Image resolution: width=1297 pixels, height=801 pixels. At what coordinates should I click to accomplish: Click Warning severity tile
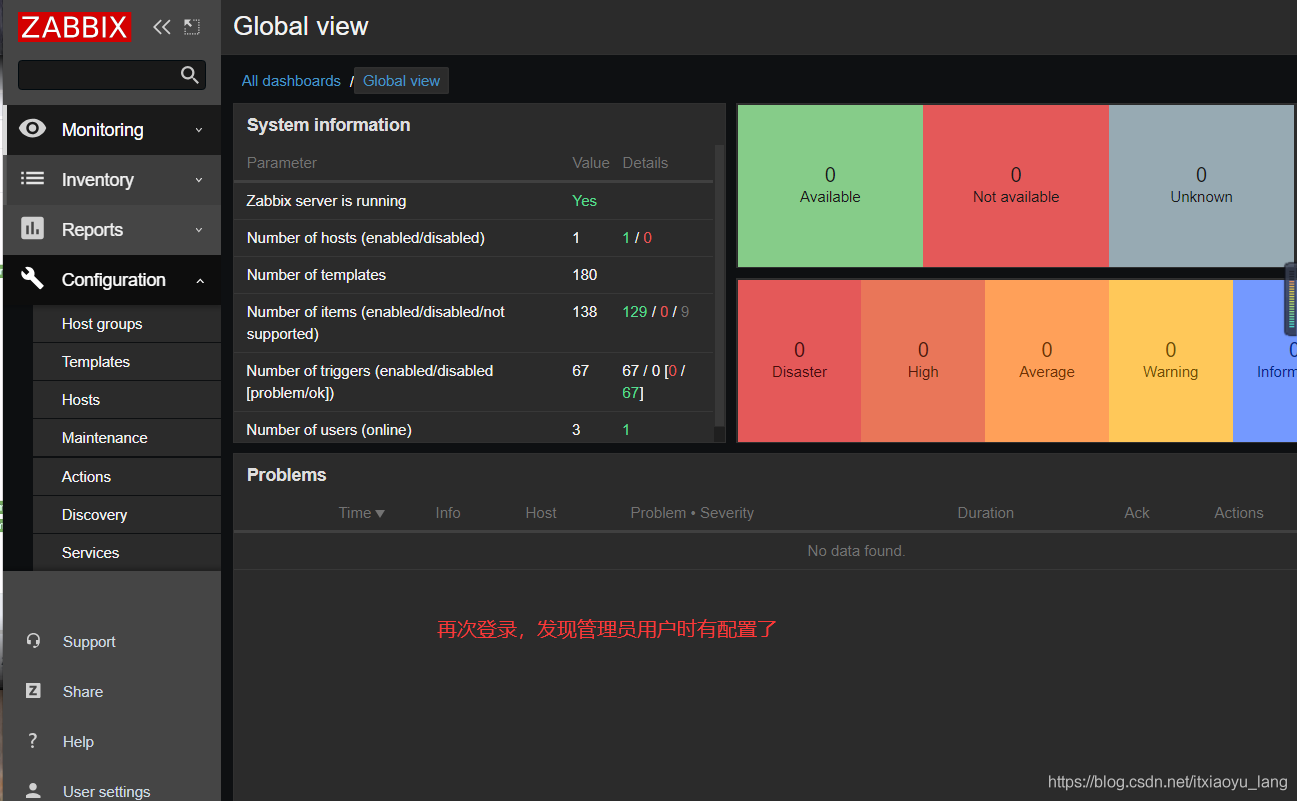click(1171, 361)
